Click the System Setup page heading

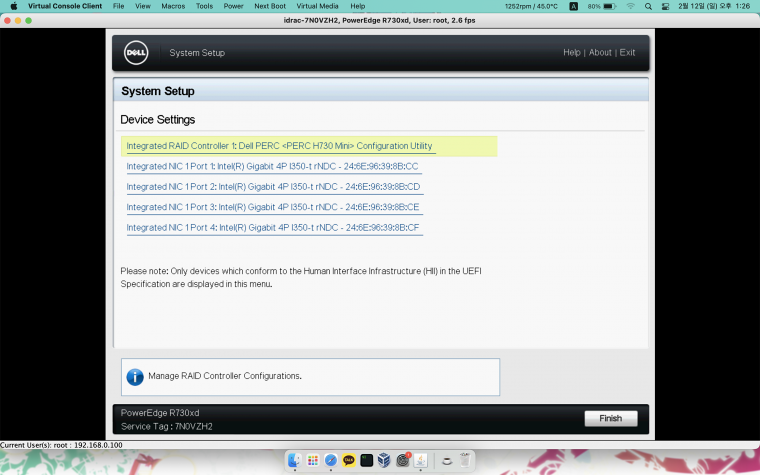[x=158, y=91]
